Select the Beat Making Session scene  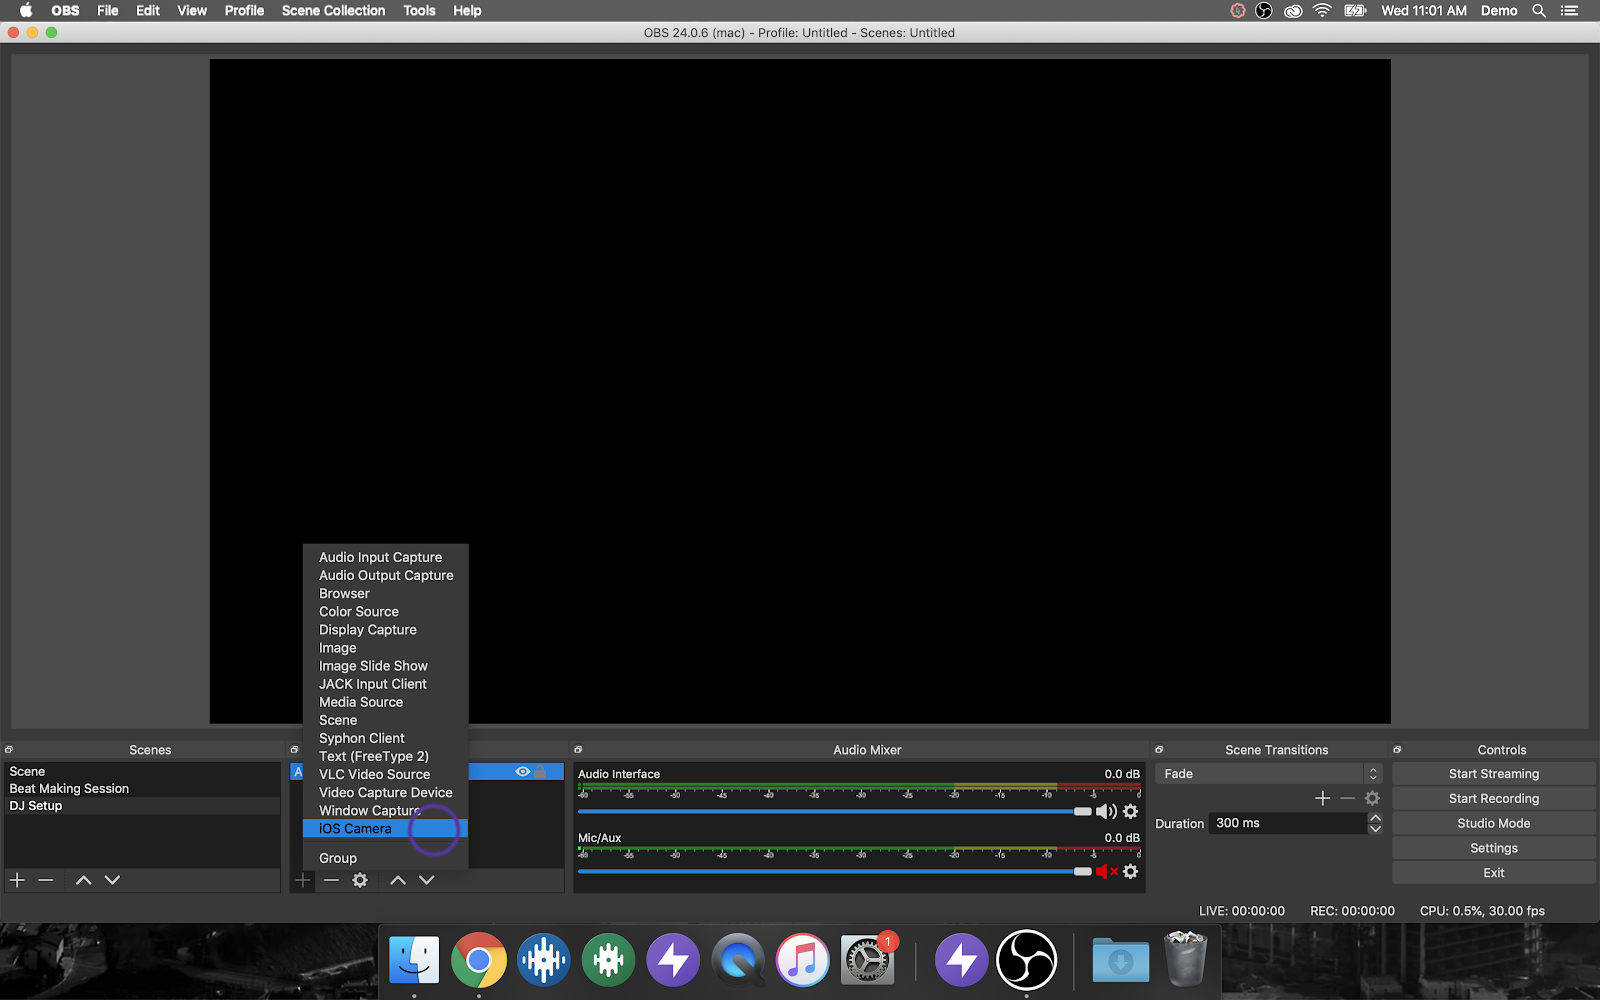pyautogui.click(x=142, y=789)
